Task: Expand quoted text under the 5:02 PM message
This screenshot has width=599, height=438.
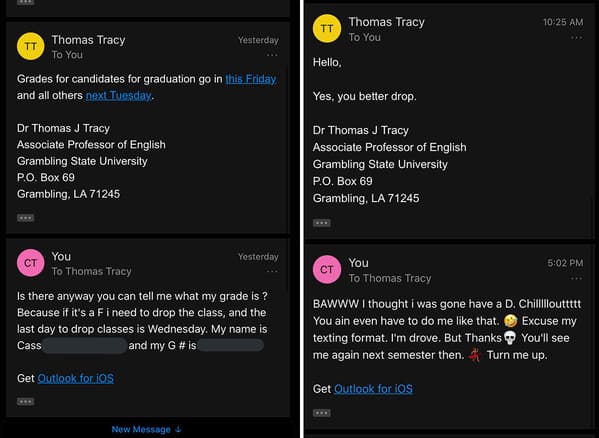Action: coord(322,413)
